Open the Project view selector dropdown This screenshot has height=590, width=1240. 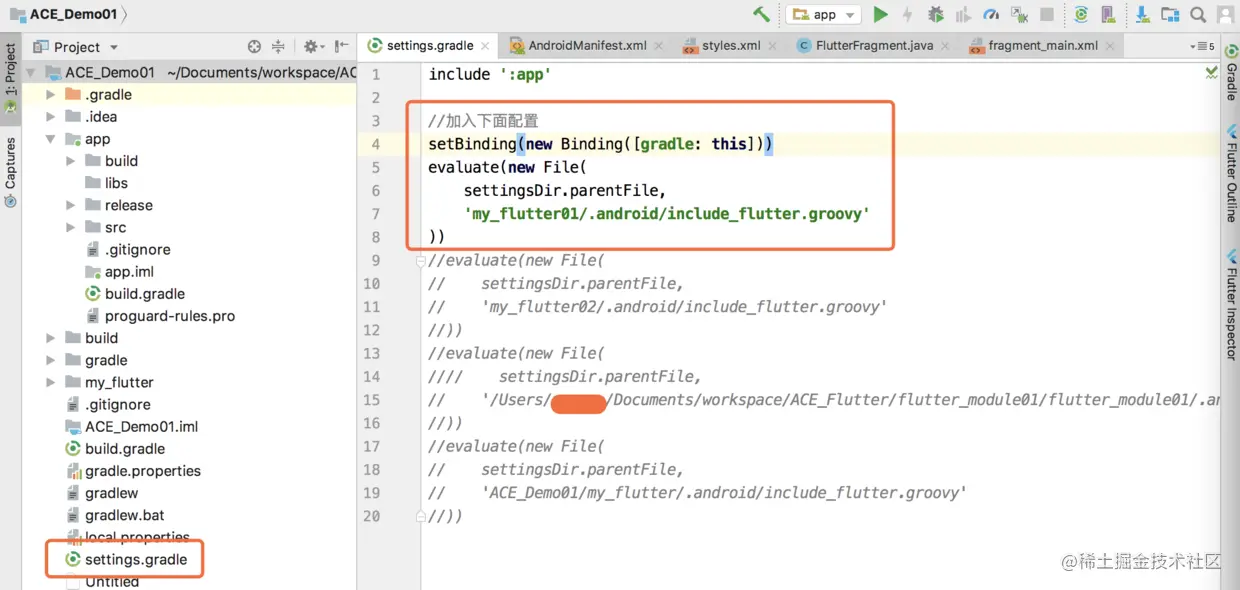pyautogui.click(x=76, y=46)
